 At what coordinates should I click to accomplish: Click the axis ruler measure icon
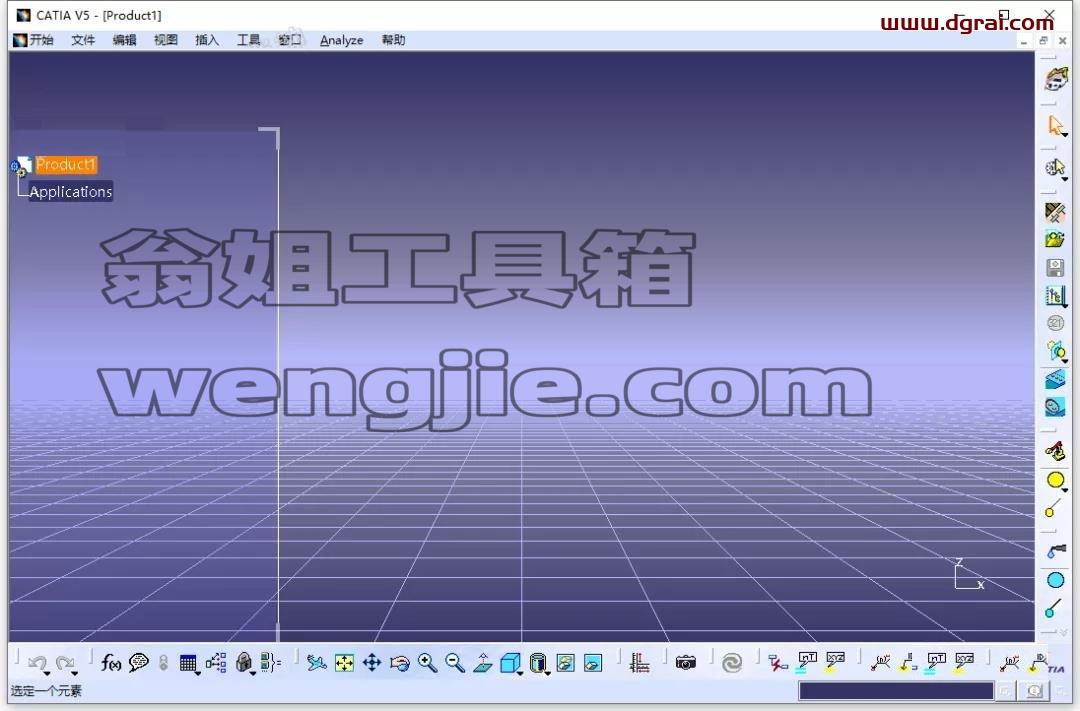click(639, 663)
